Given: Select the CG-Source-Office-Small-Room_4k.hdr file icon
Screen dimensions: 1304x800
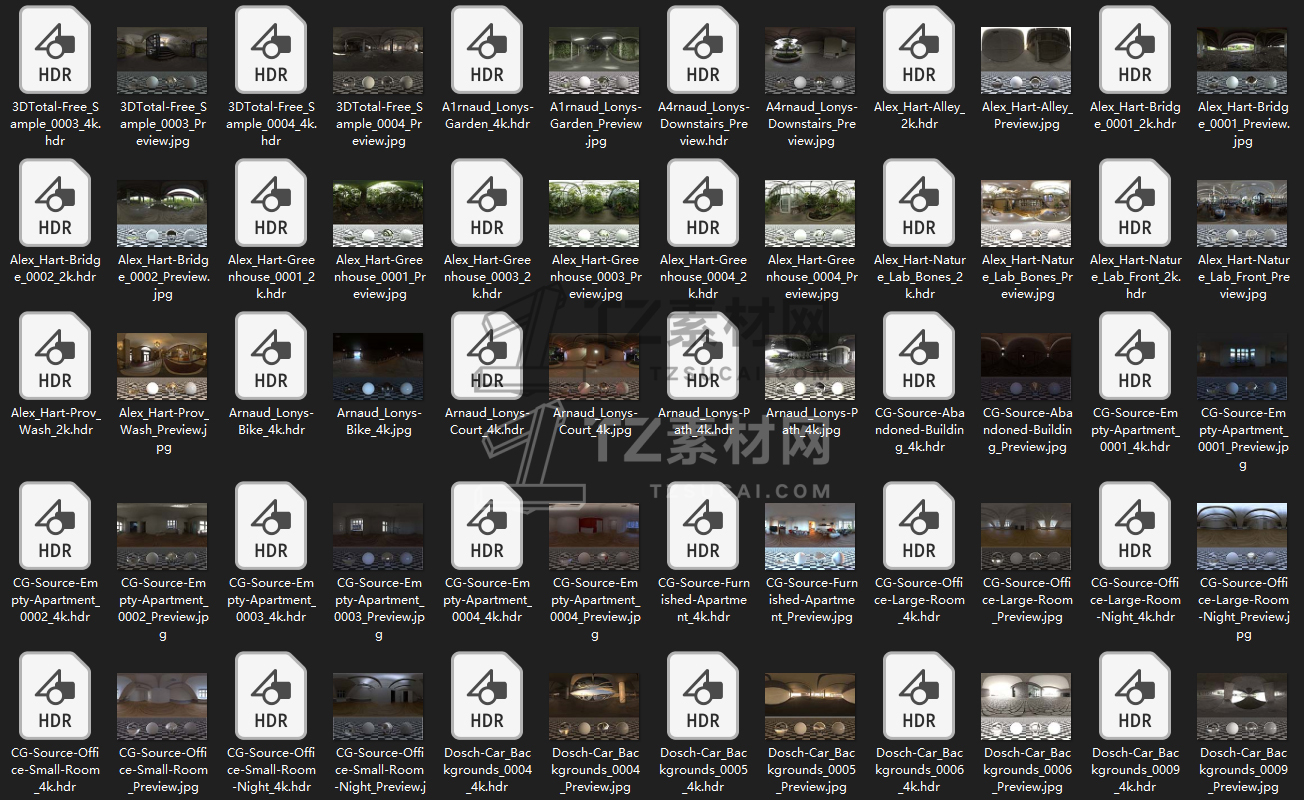Looking at the screenshot, I should click(x=55, y=696).
